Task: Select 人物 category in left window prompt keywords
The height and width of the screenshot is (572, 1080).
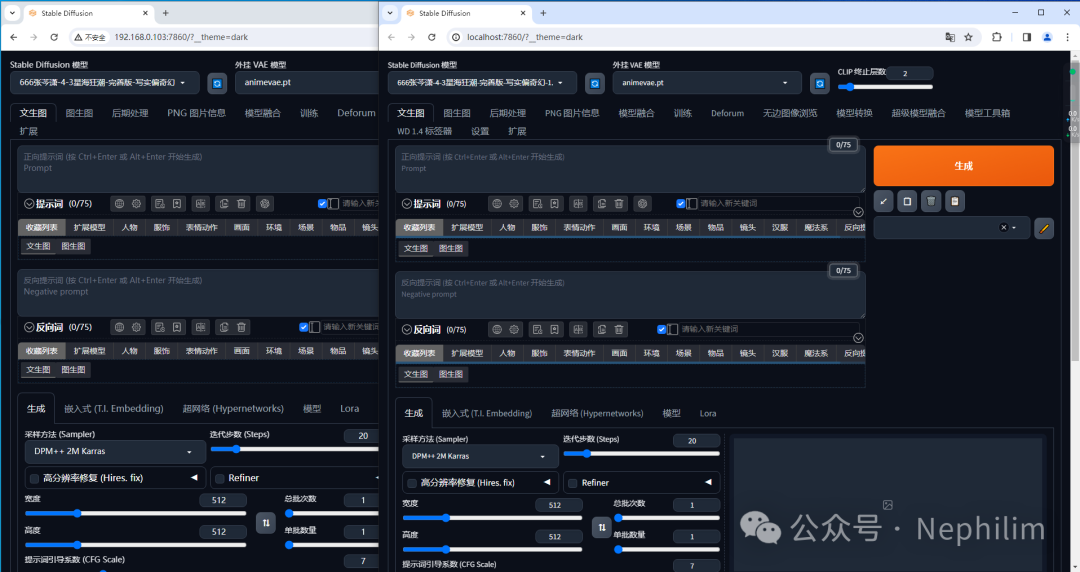Action: point(129,227)
